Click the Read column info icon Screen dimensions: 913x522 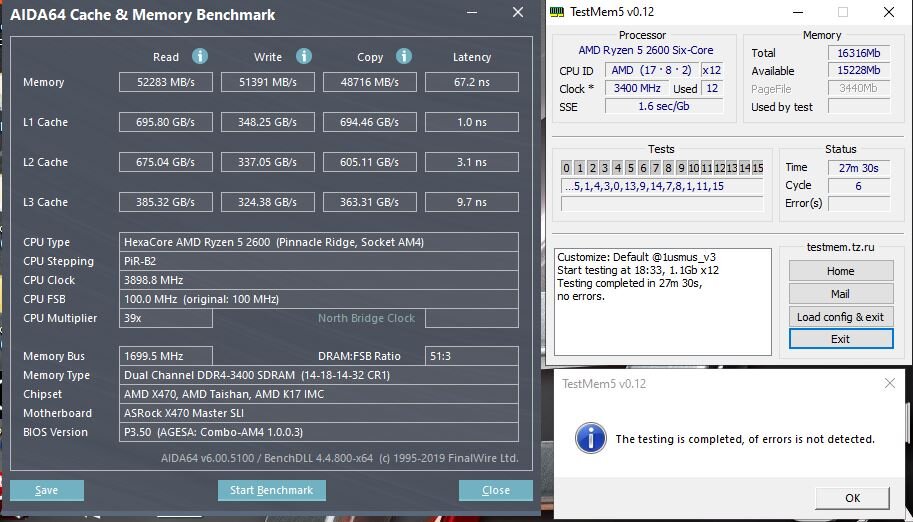200,57
